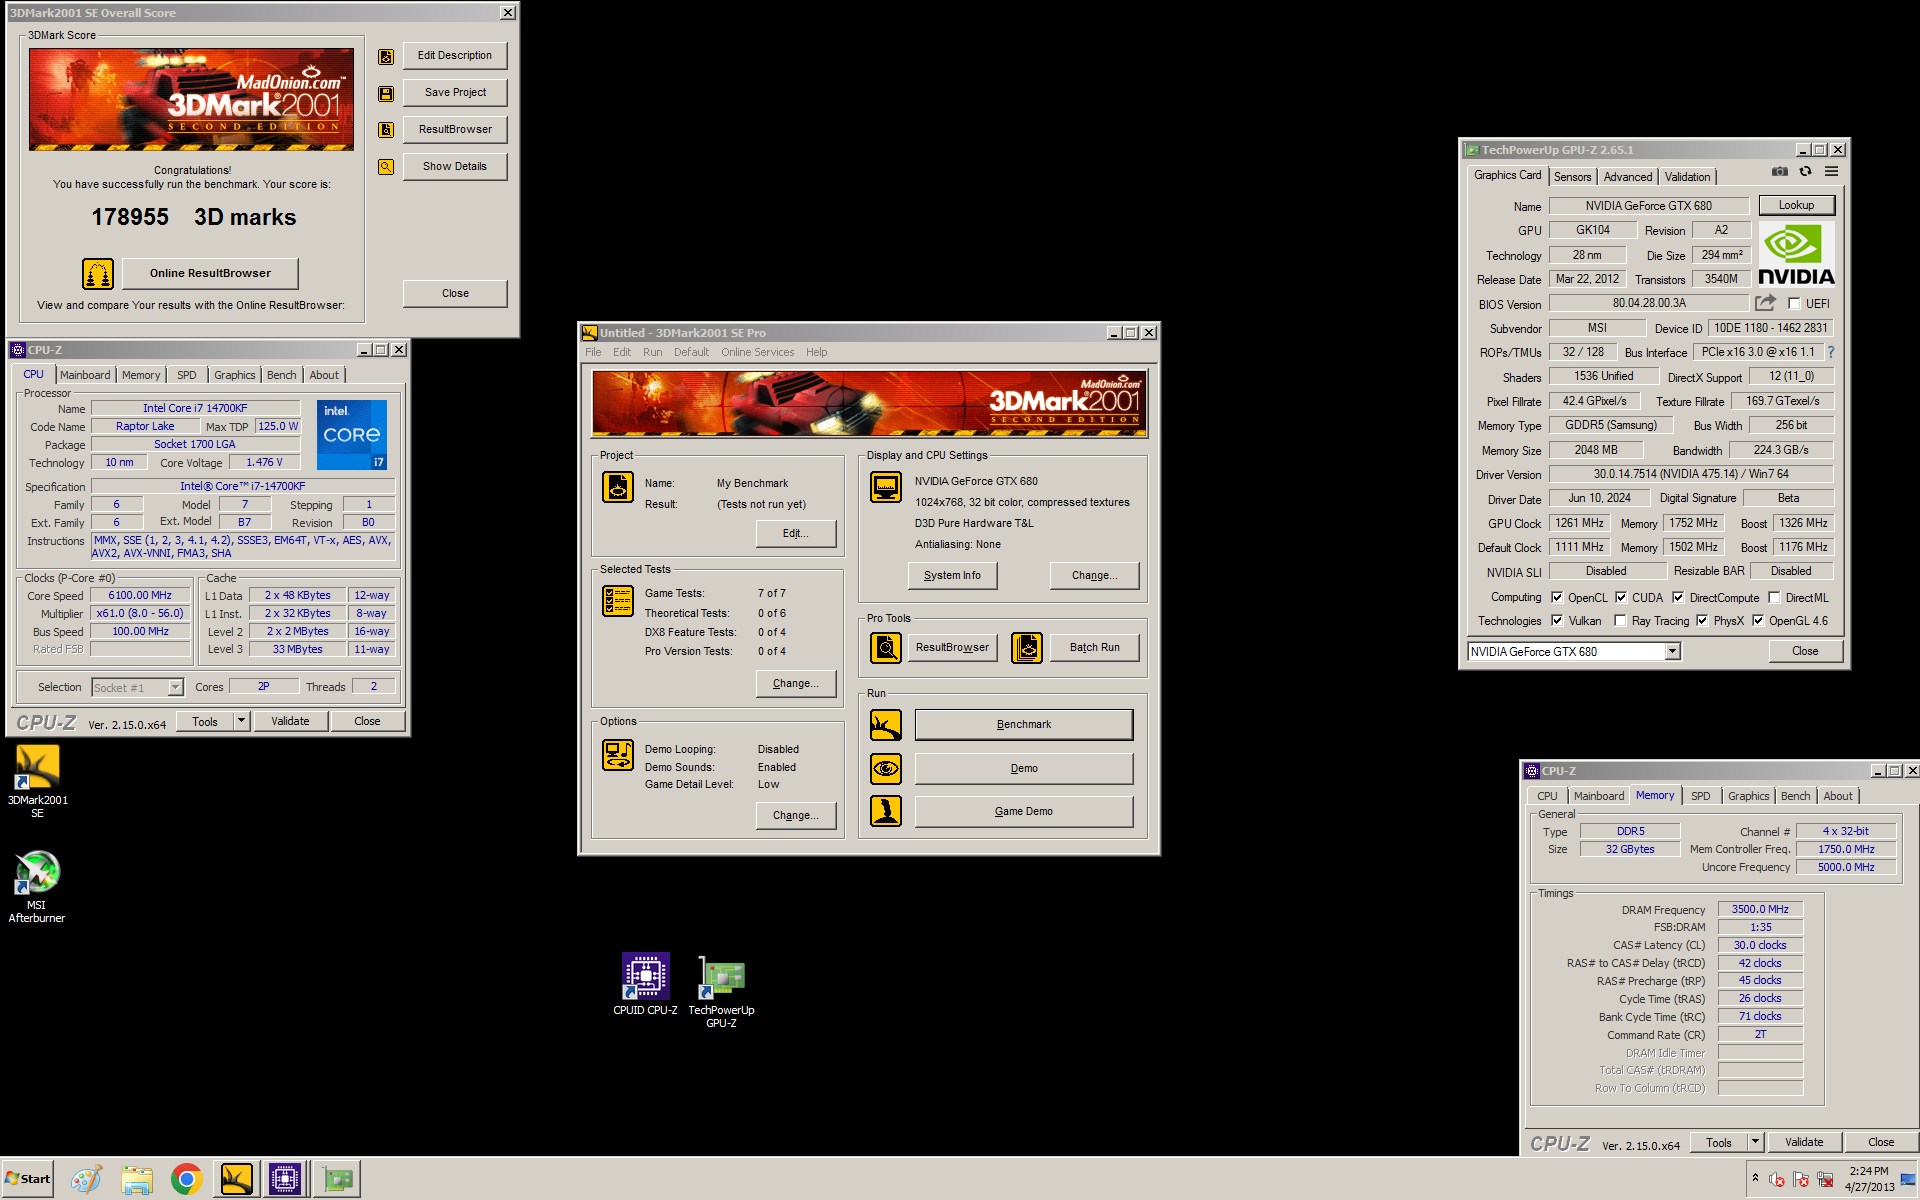Open the 3DMark2001 SE desktop shortcut
Screen dimensions: 1920x1200
pyautogui.click(x=37, y=782)
